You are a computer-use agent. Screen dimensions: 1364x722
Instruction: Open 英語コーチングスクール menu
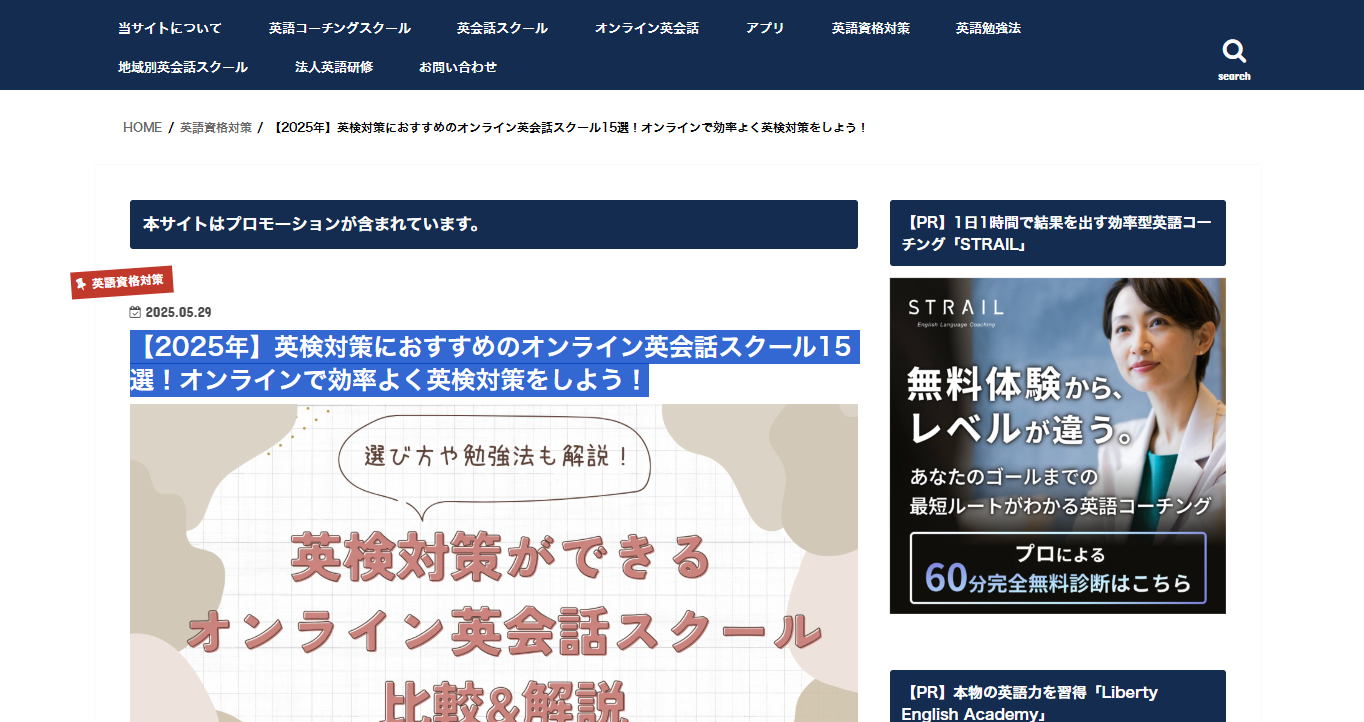tap(339, 28)
